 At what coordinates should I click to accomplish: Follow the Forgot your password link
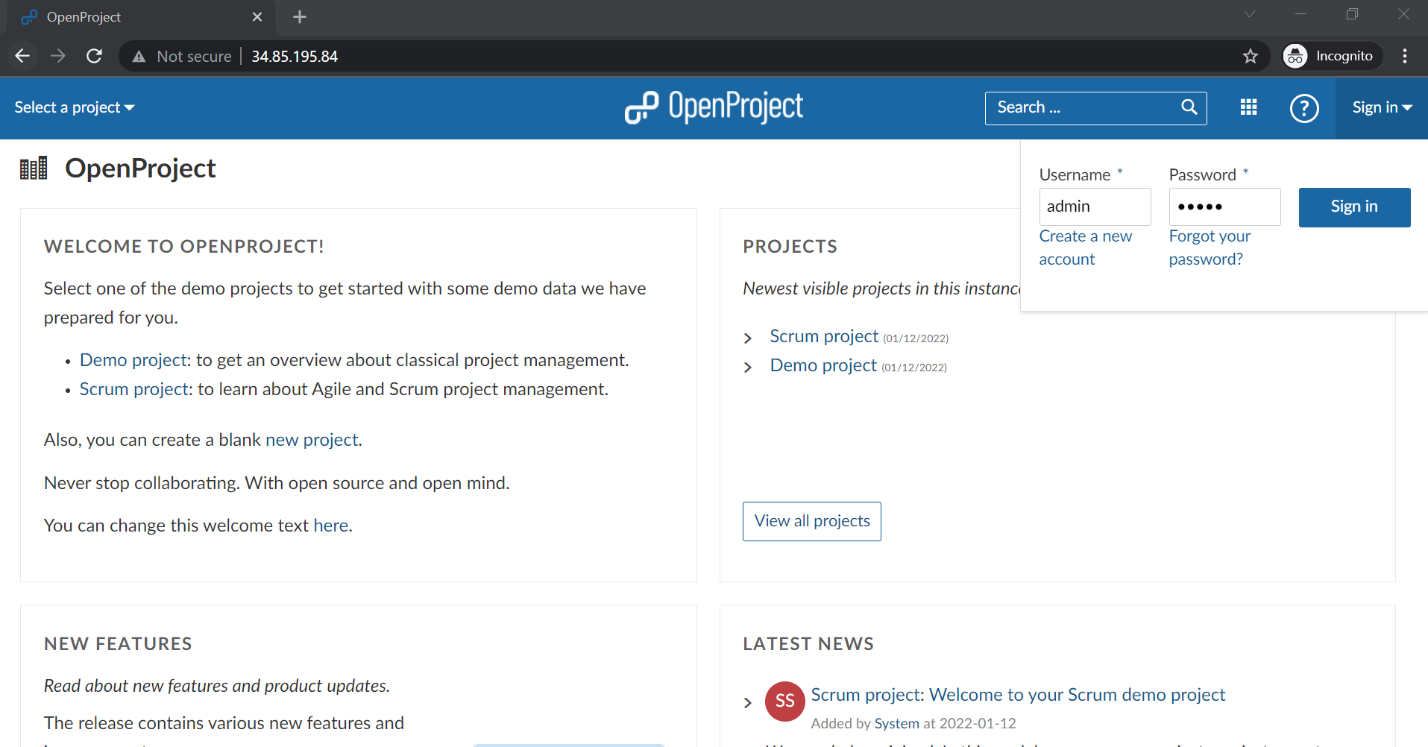1209,248
